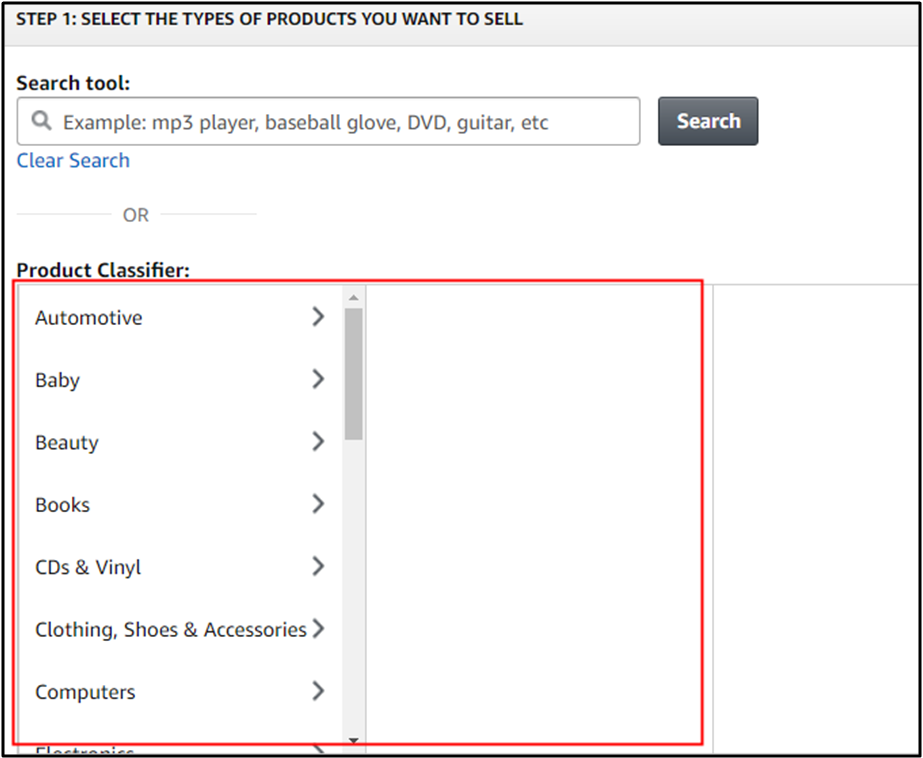Viewport: 923px width, 758px height.
Task: Pick the CDs & Vinyl category
Action: pos(88,567)
